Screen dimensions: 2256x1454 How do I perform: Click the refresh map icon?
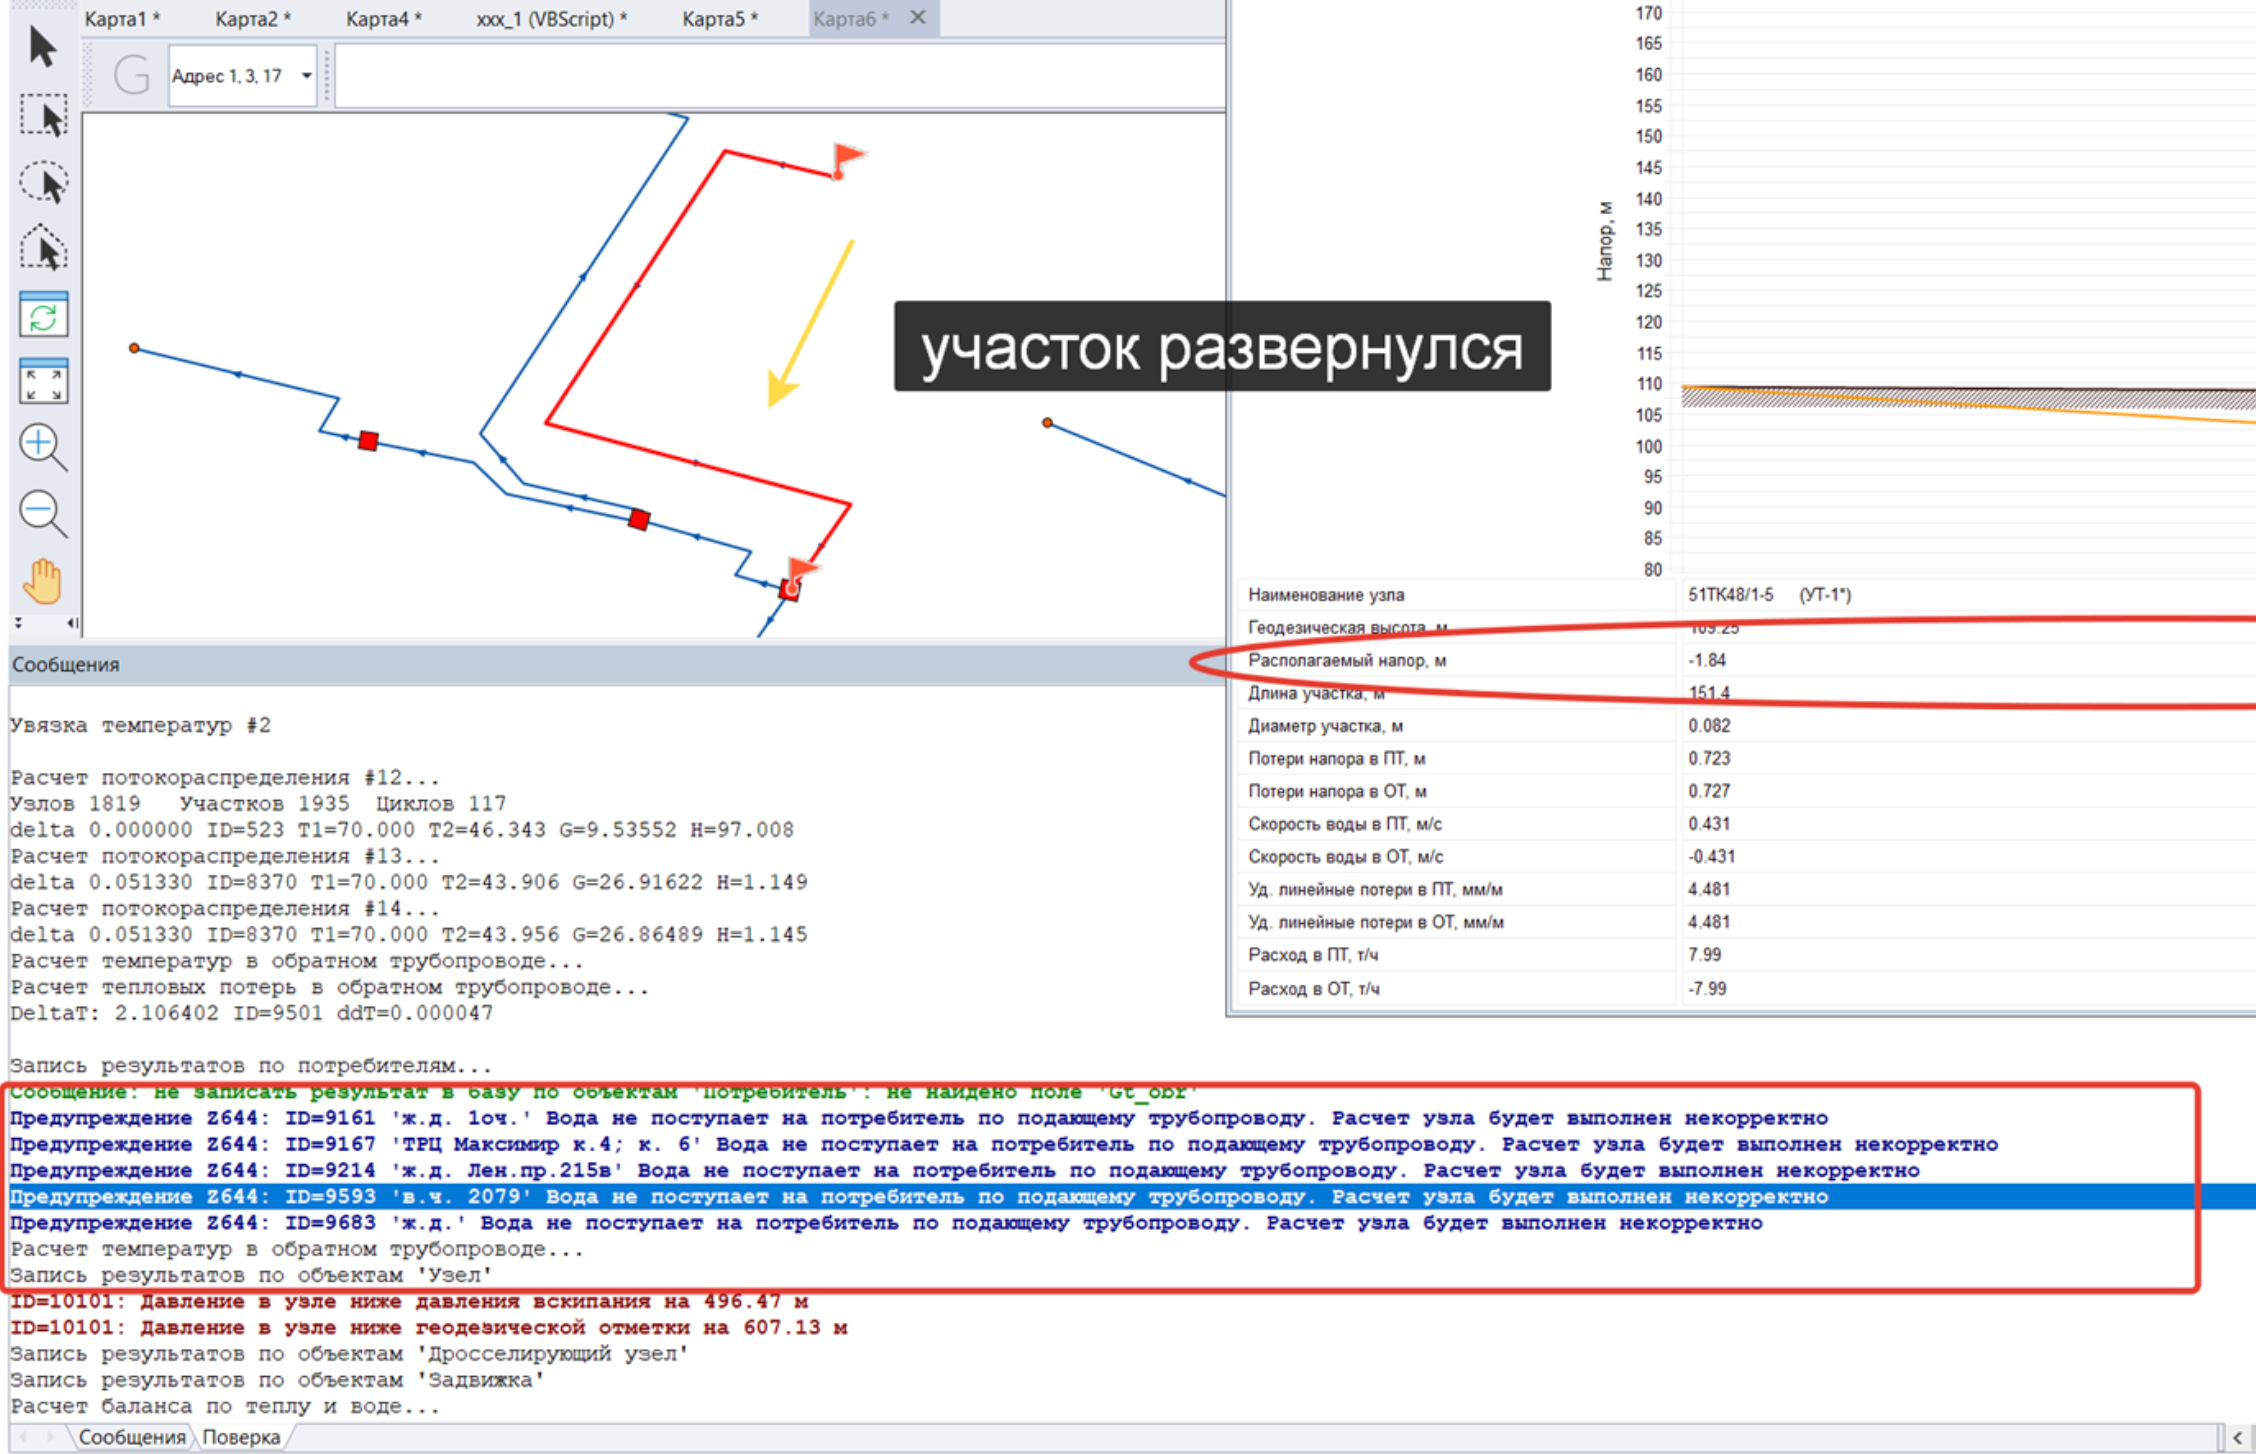[42, 315]
